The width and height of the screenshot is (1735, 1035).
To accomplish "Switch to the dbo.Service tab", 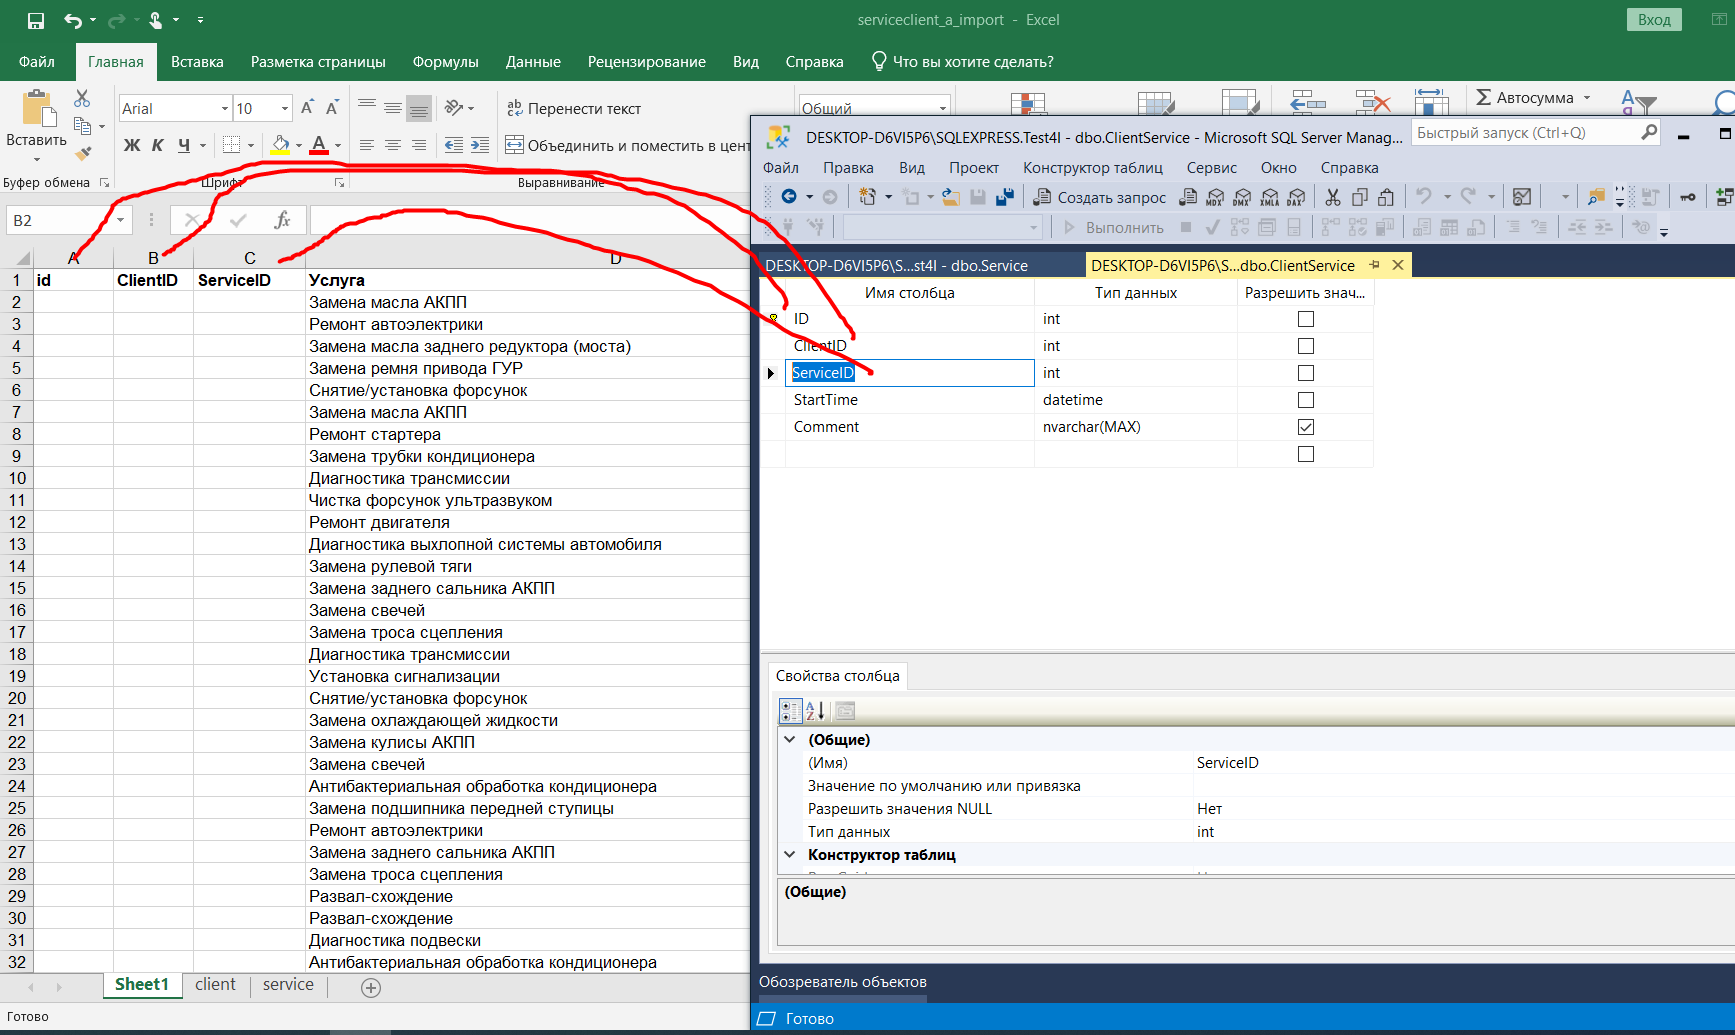I will click(x=897, y=266).
